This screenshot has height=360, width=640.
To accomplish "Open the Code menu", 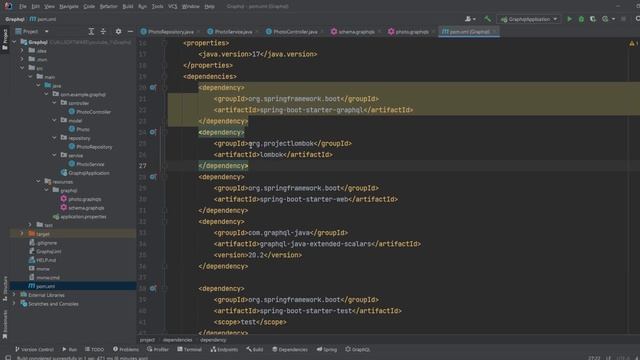I will [89, 7].
